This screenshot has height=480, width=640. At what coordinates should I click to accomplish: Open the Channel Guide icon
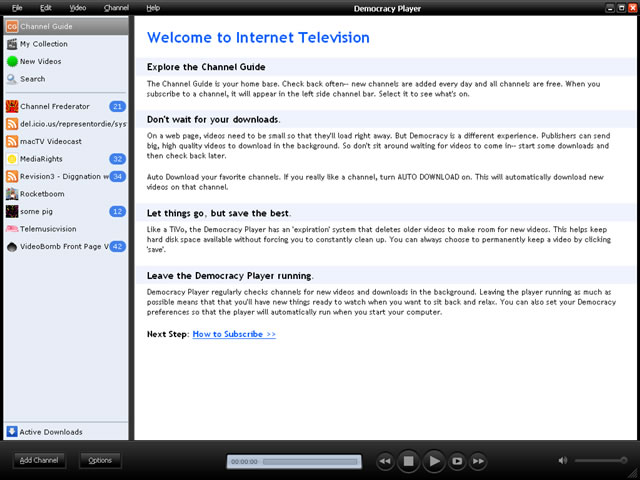tap(12, 27)
